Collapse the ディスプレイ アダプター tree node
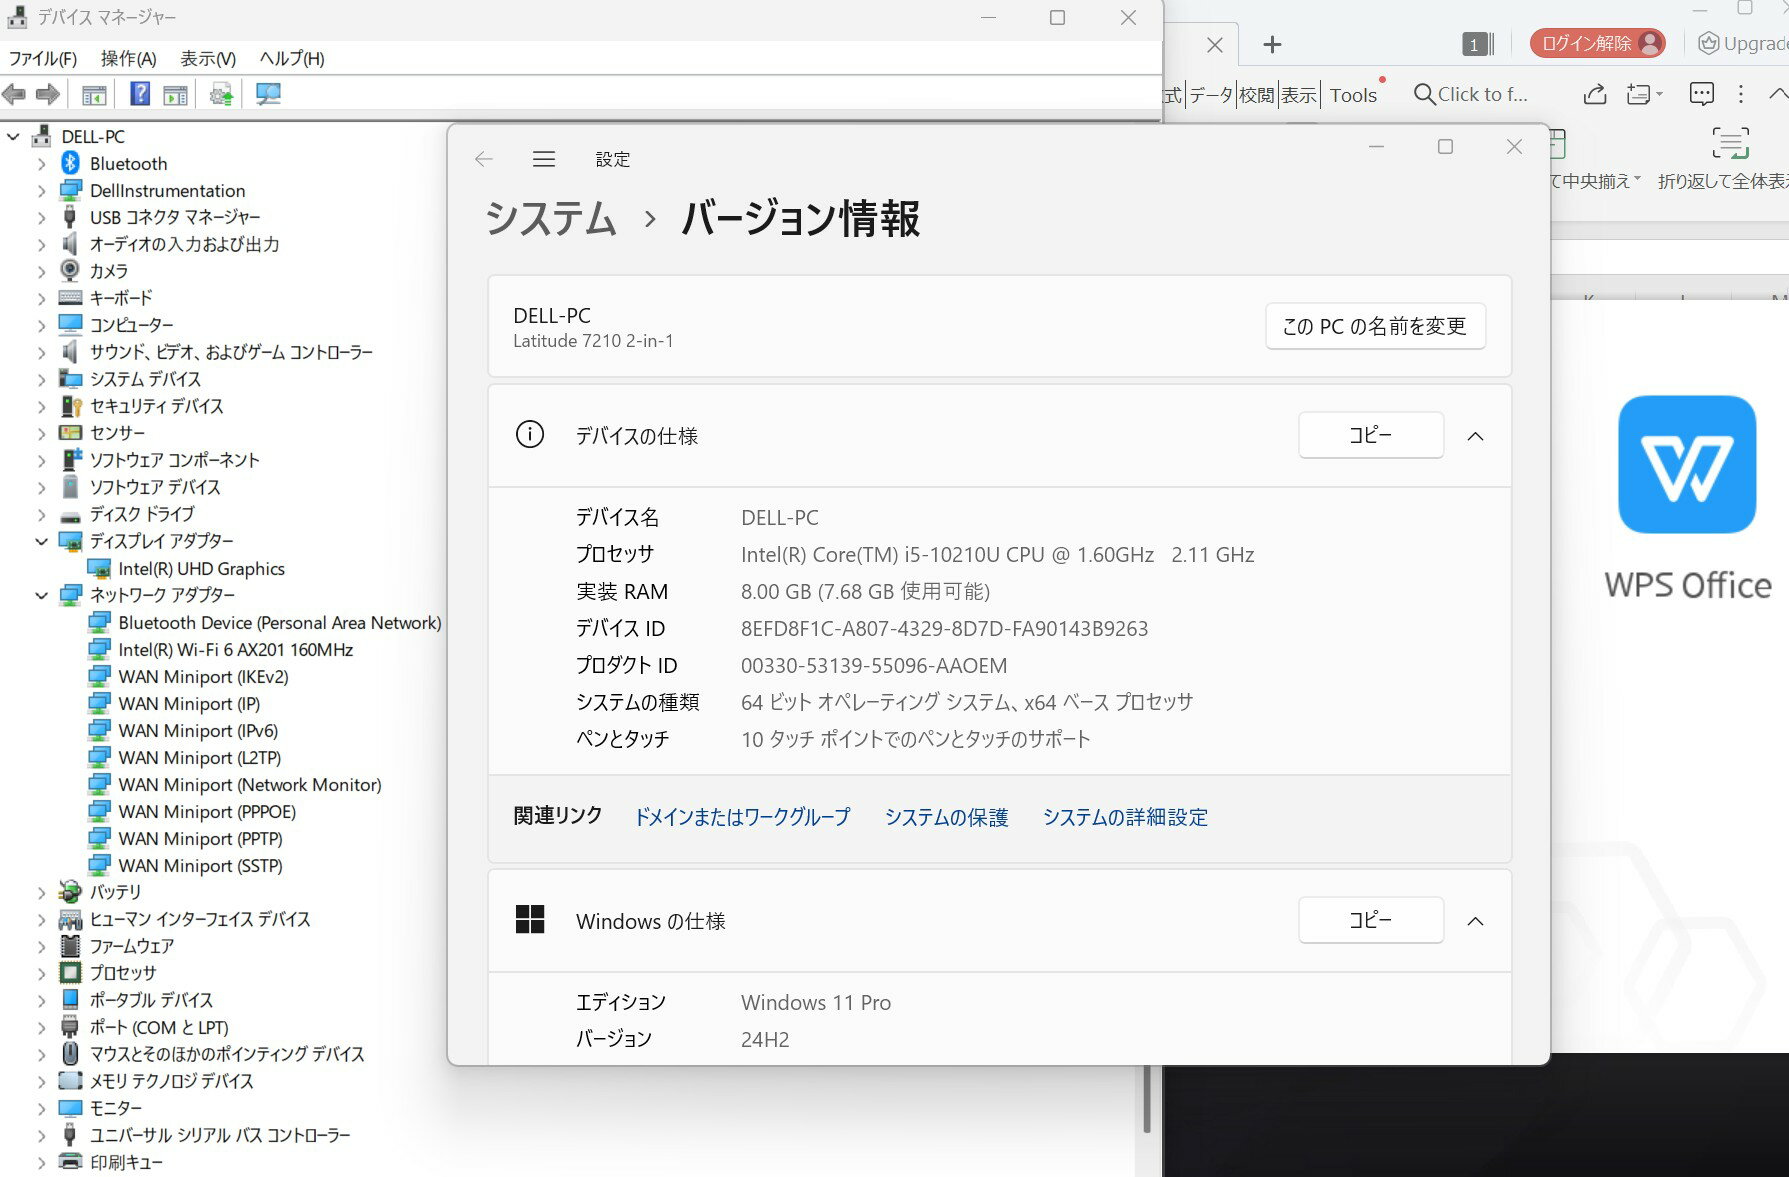The height and width of the screenshot is (1177, 1789). coord(41,541)
